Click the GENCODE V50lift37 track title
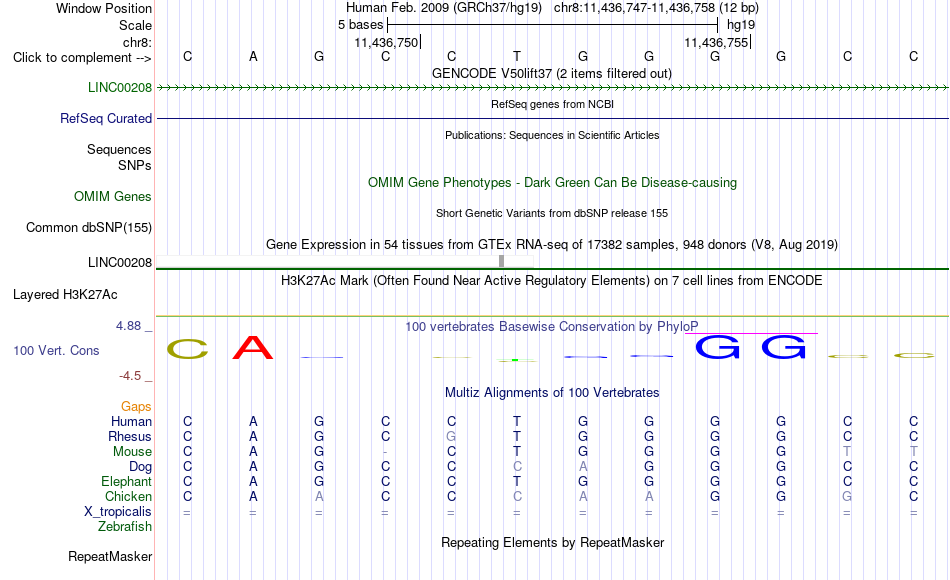 (x=552, y=73)
